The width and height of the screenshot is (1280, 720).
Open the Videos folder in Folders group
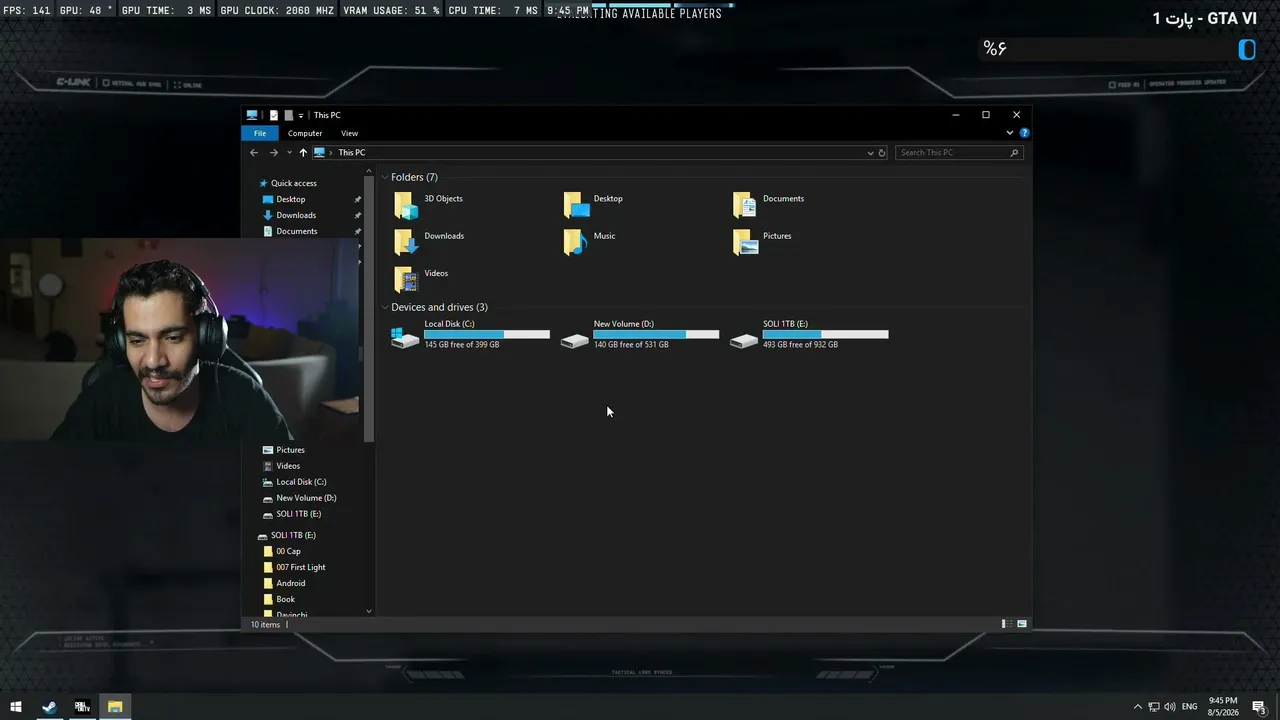tap(421, 278)
